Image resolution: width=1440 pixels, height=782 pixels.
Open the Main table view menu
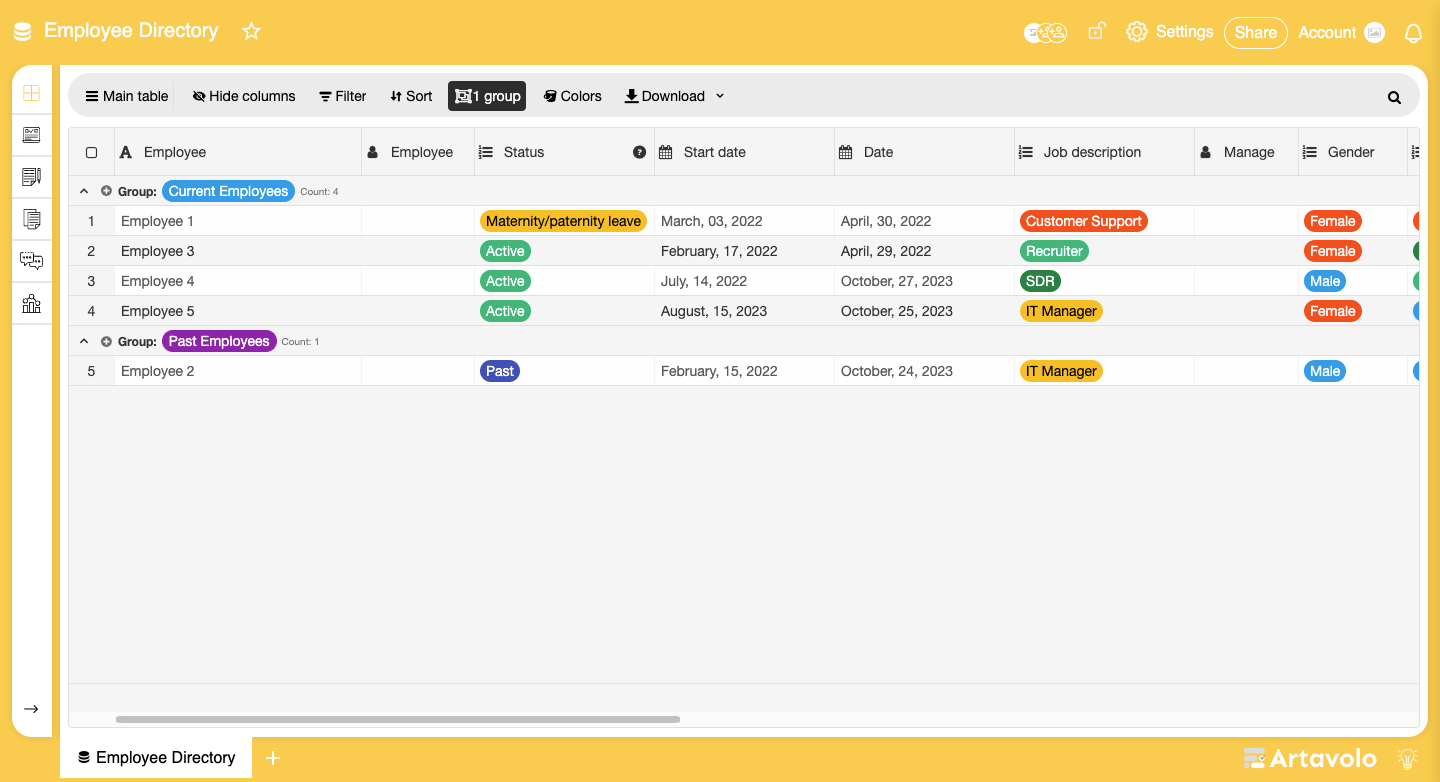point(127,96)
